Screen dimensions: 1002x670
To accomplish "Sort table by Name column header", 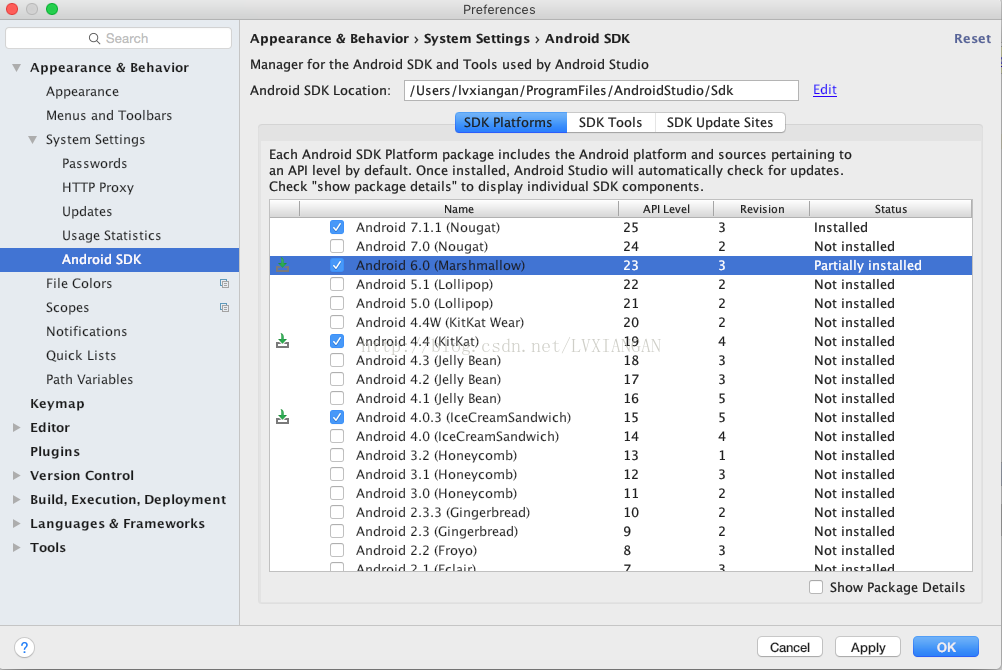I will pos(459,209).
